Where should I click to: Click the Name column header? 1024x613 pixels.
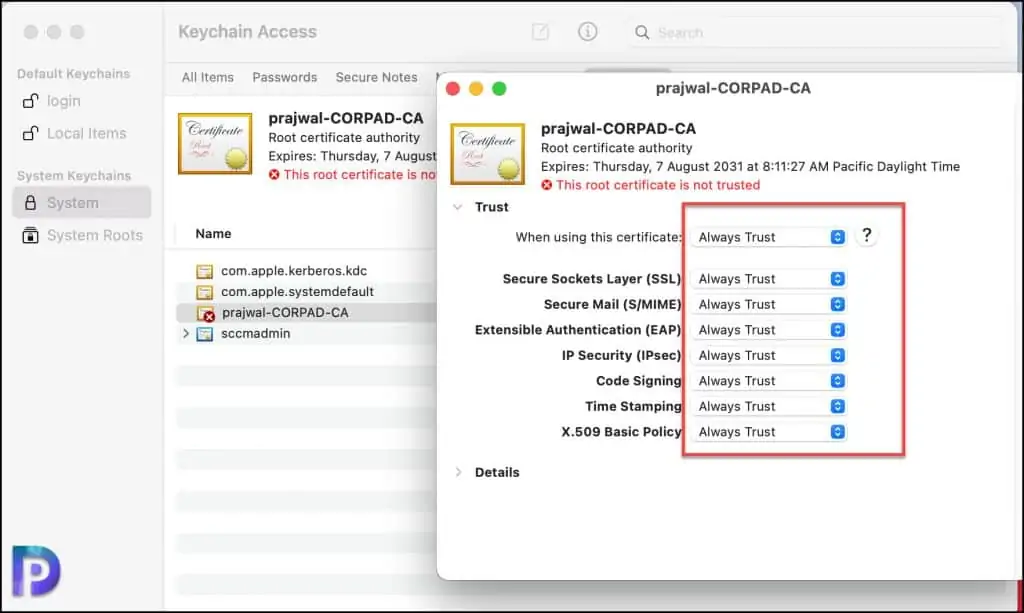pos(213,234)
